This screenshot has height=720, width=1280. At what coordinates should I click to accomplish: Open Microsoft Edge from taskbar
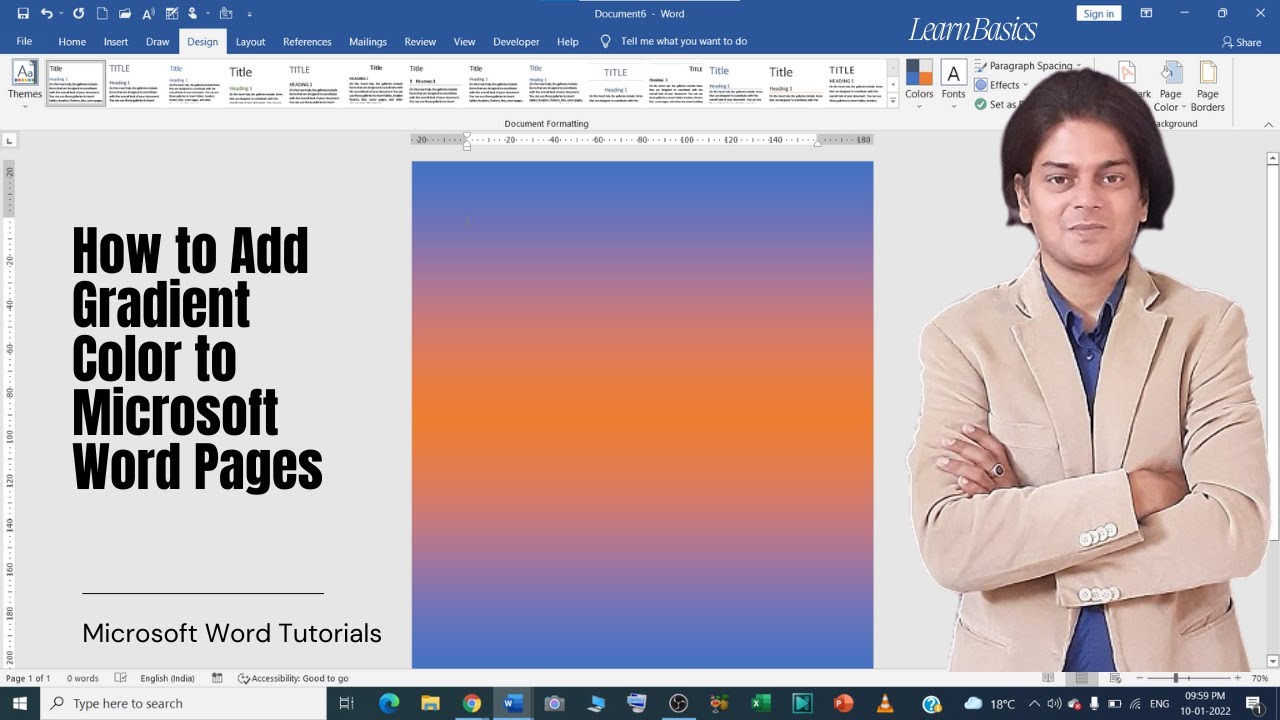coord(388,703)
